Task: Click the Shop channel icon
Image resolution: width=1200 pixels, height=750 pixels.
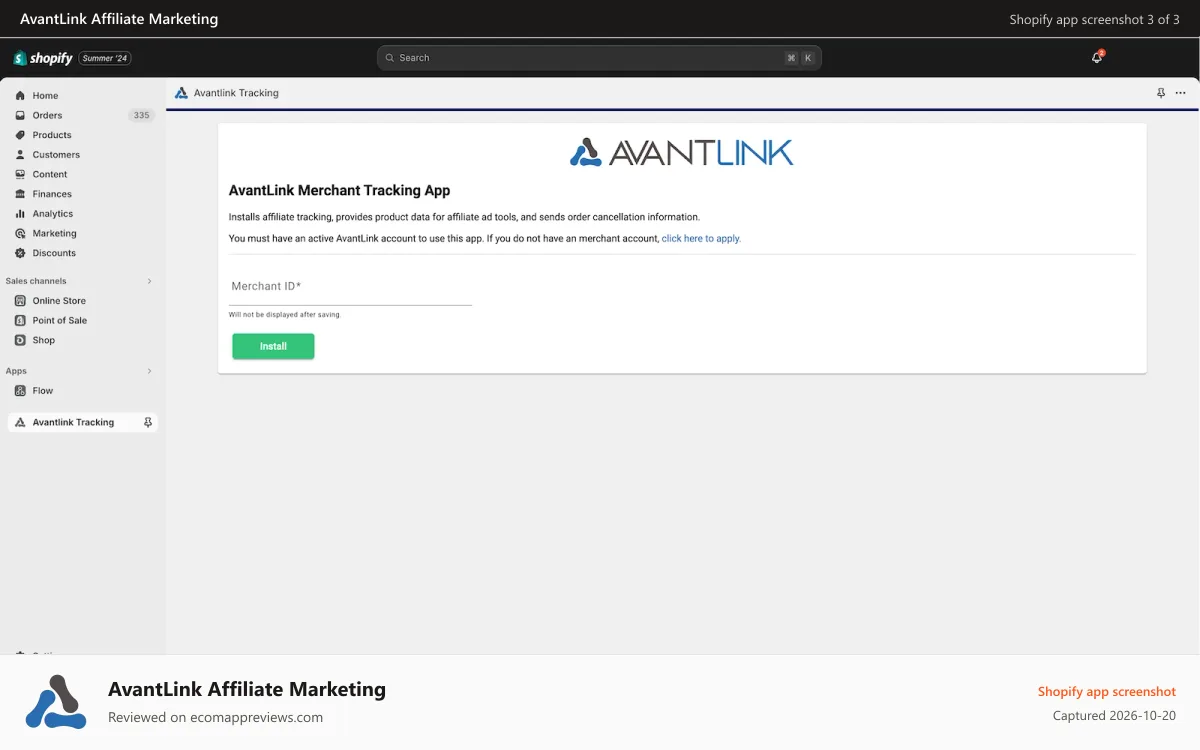Action: (x=20, y=340)
